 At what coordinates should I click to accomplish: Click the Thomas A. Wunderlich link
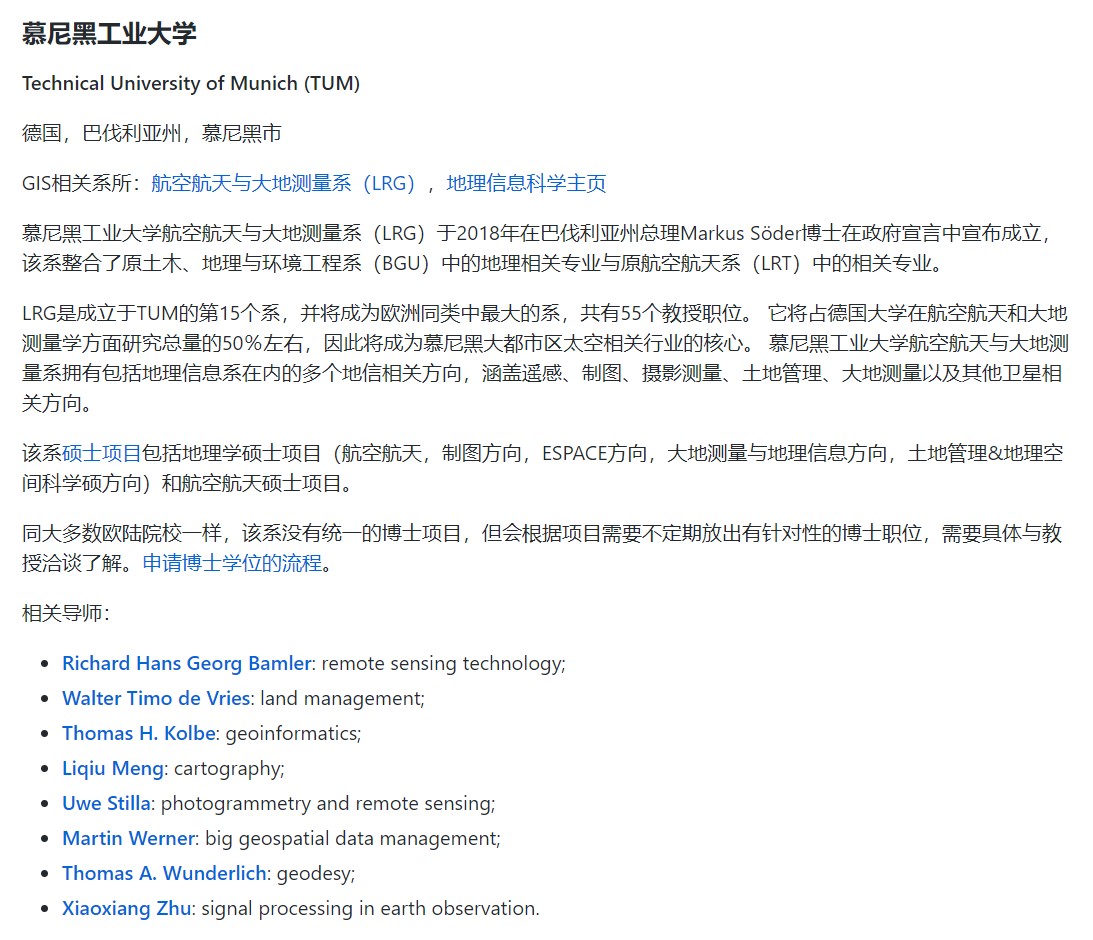tap(164, 873)
